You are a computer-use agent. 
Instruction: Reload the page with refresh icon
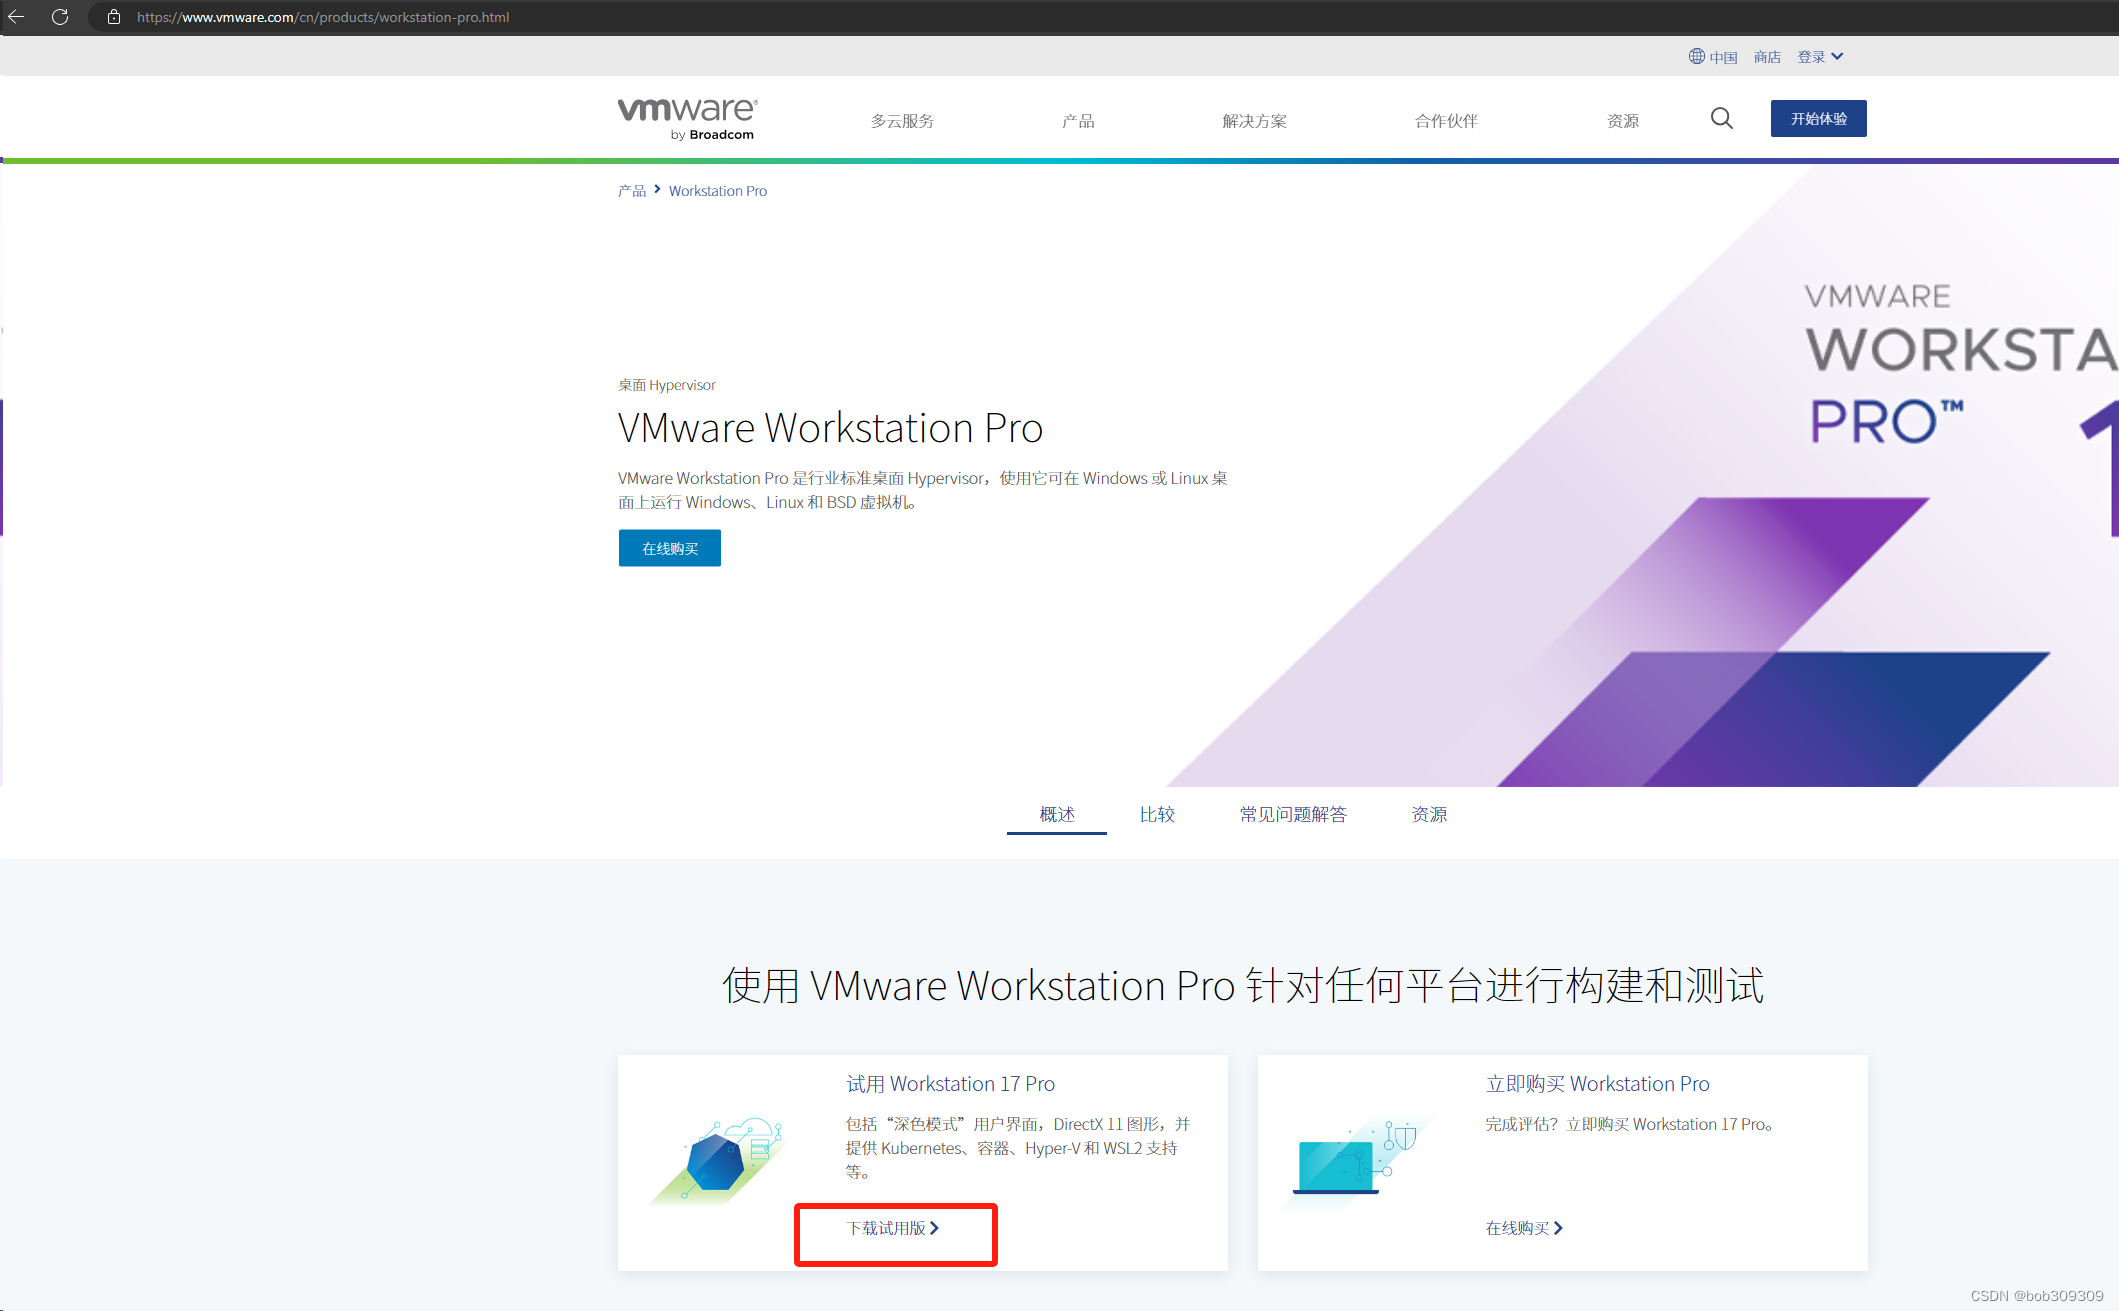click(60, 17)
